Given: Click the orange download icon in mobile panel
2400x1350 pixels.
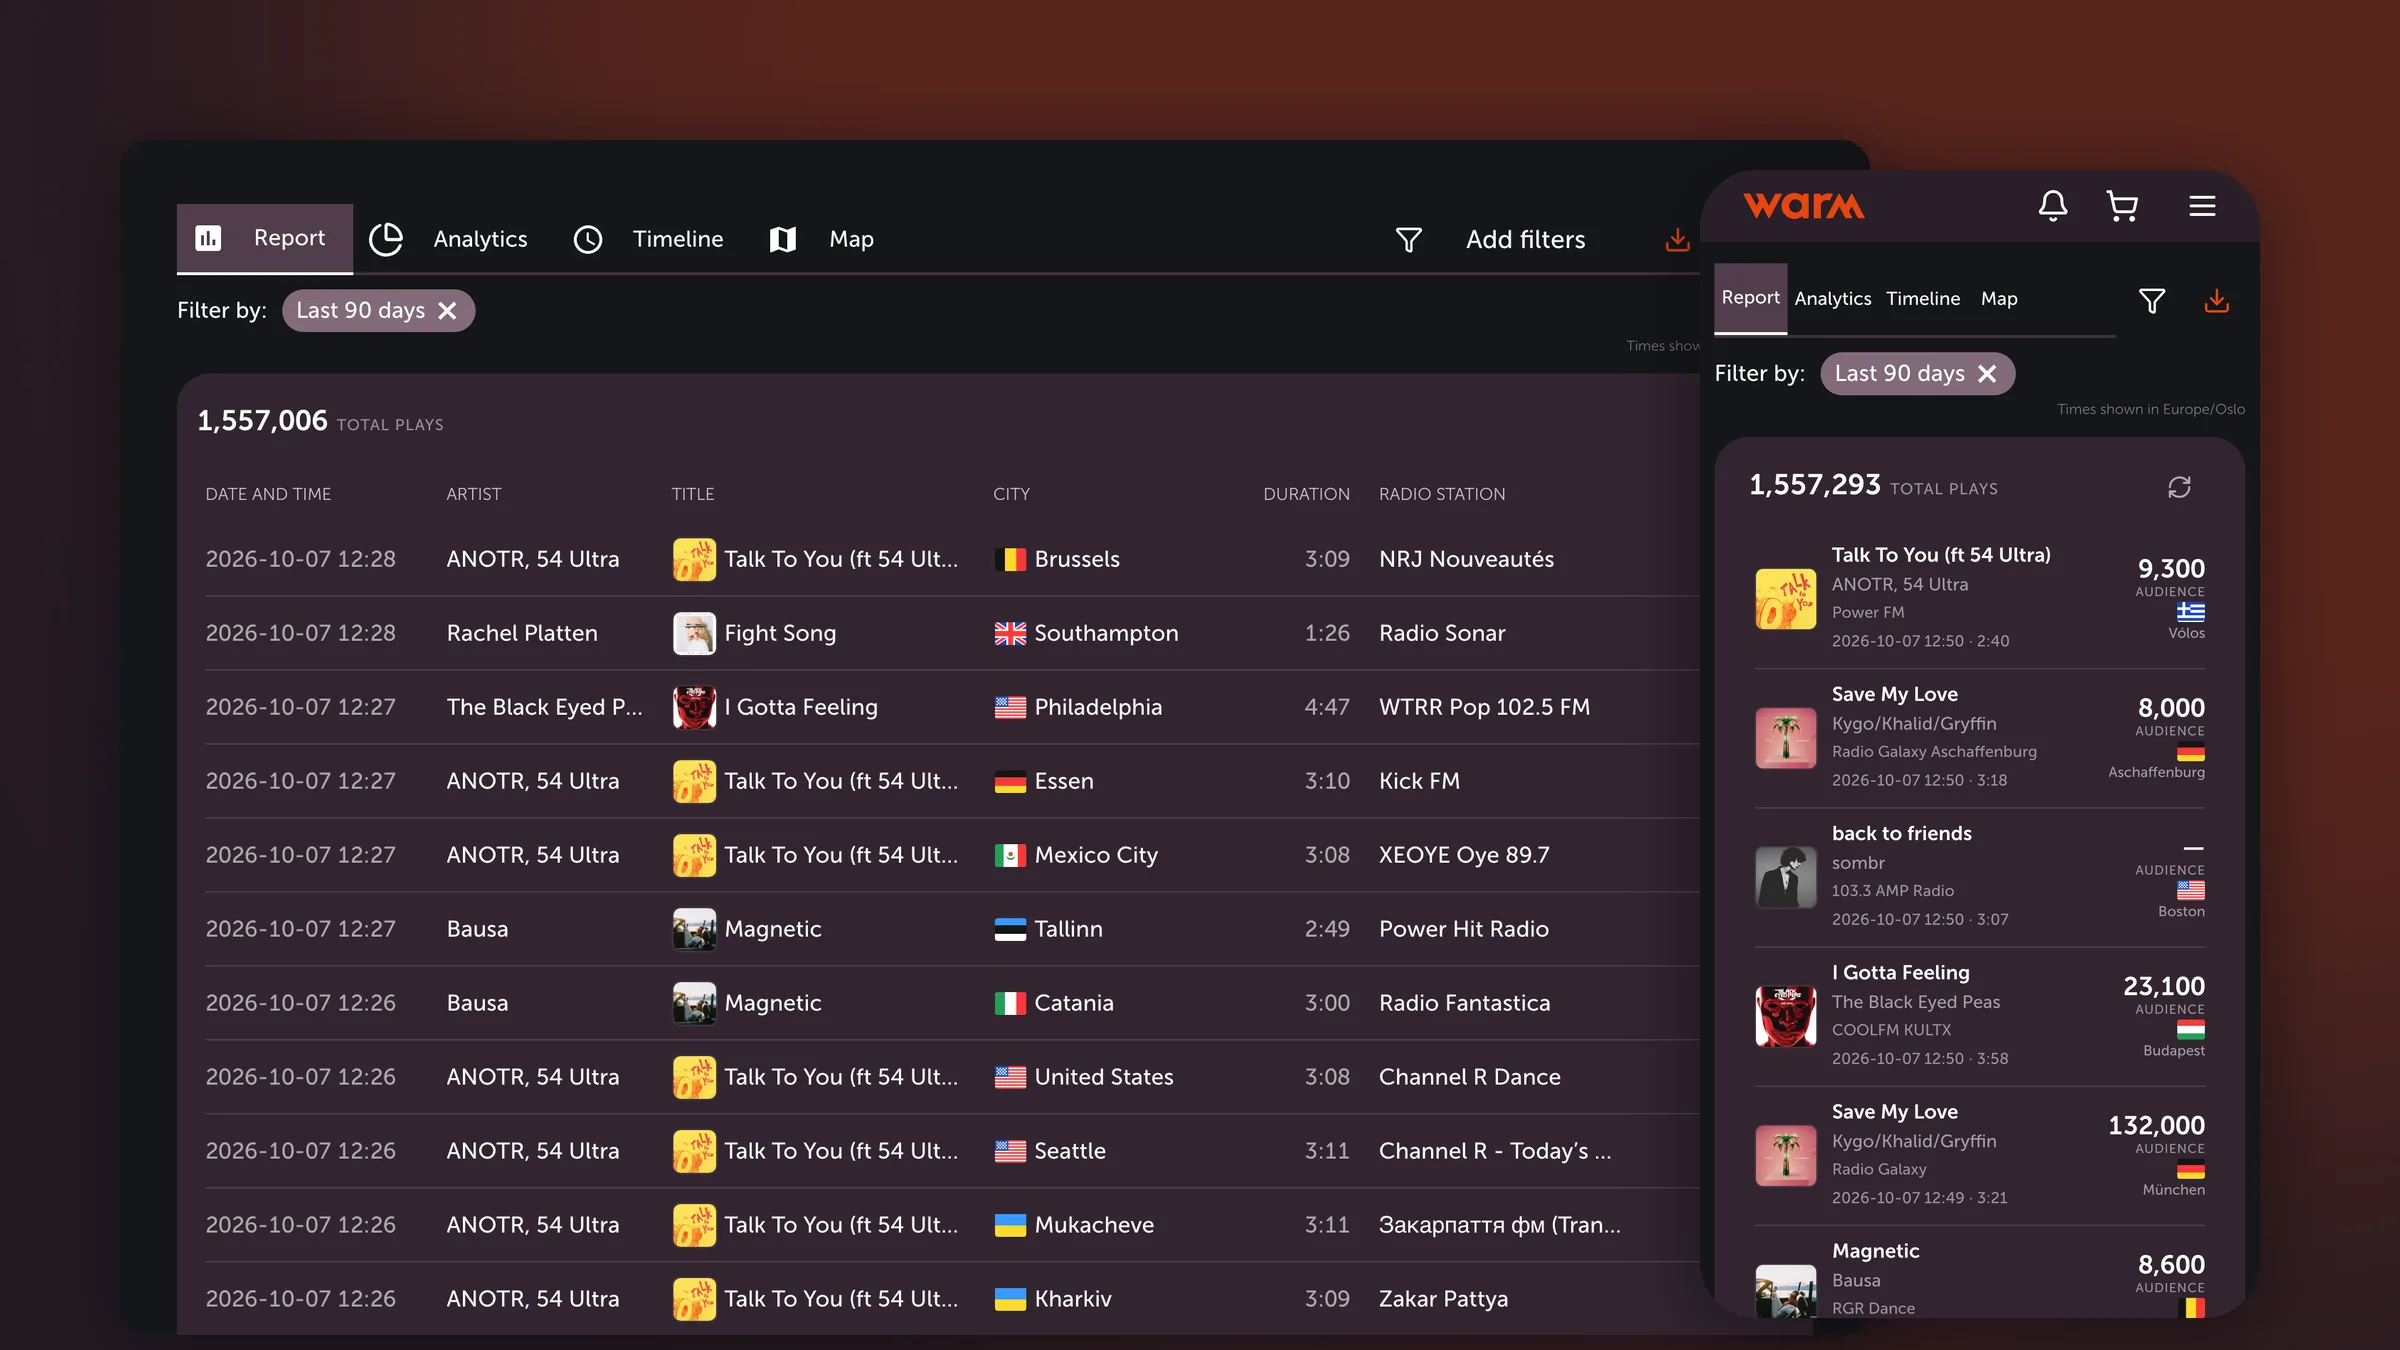Looking at the screenshot, I should point(2216,300).
